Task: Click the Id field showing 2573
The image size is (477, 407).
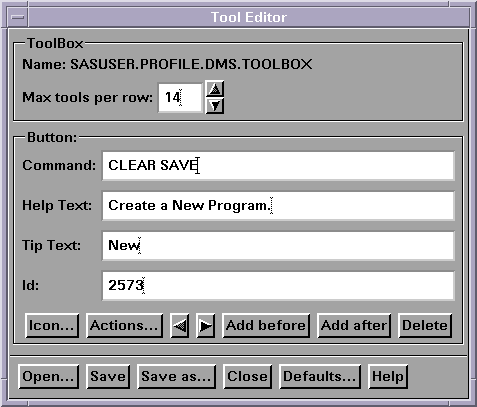Action: pos(278,286)
